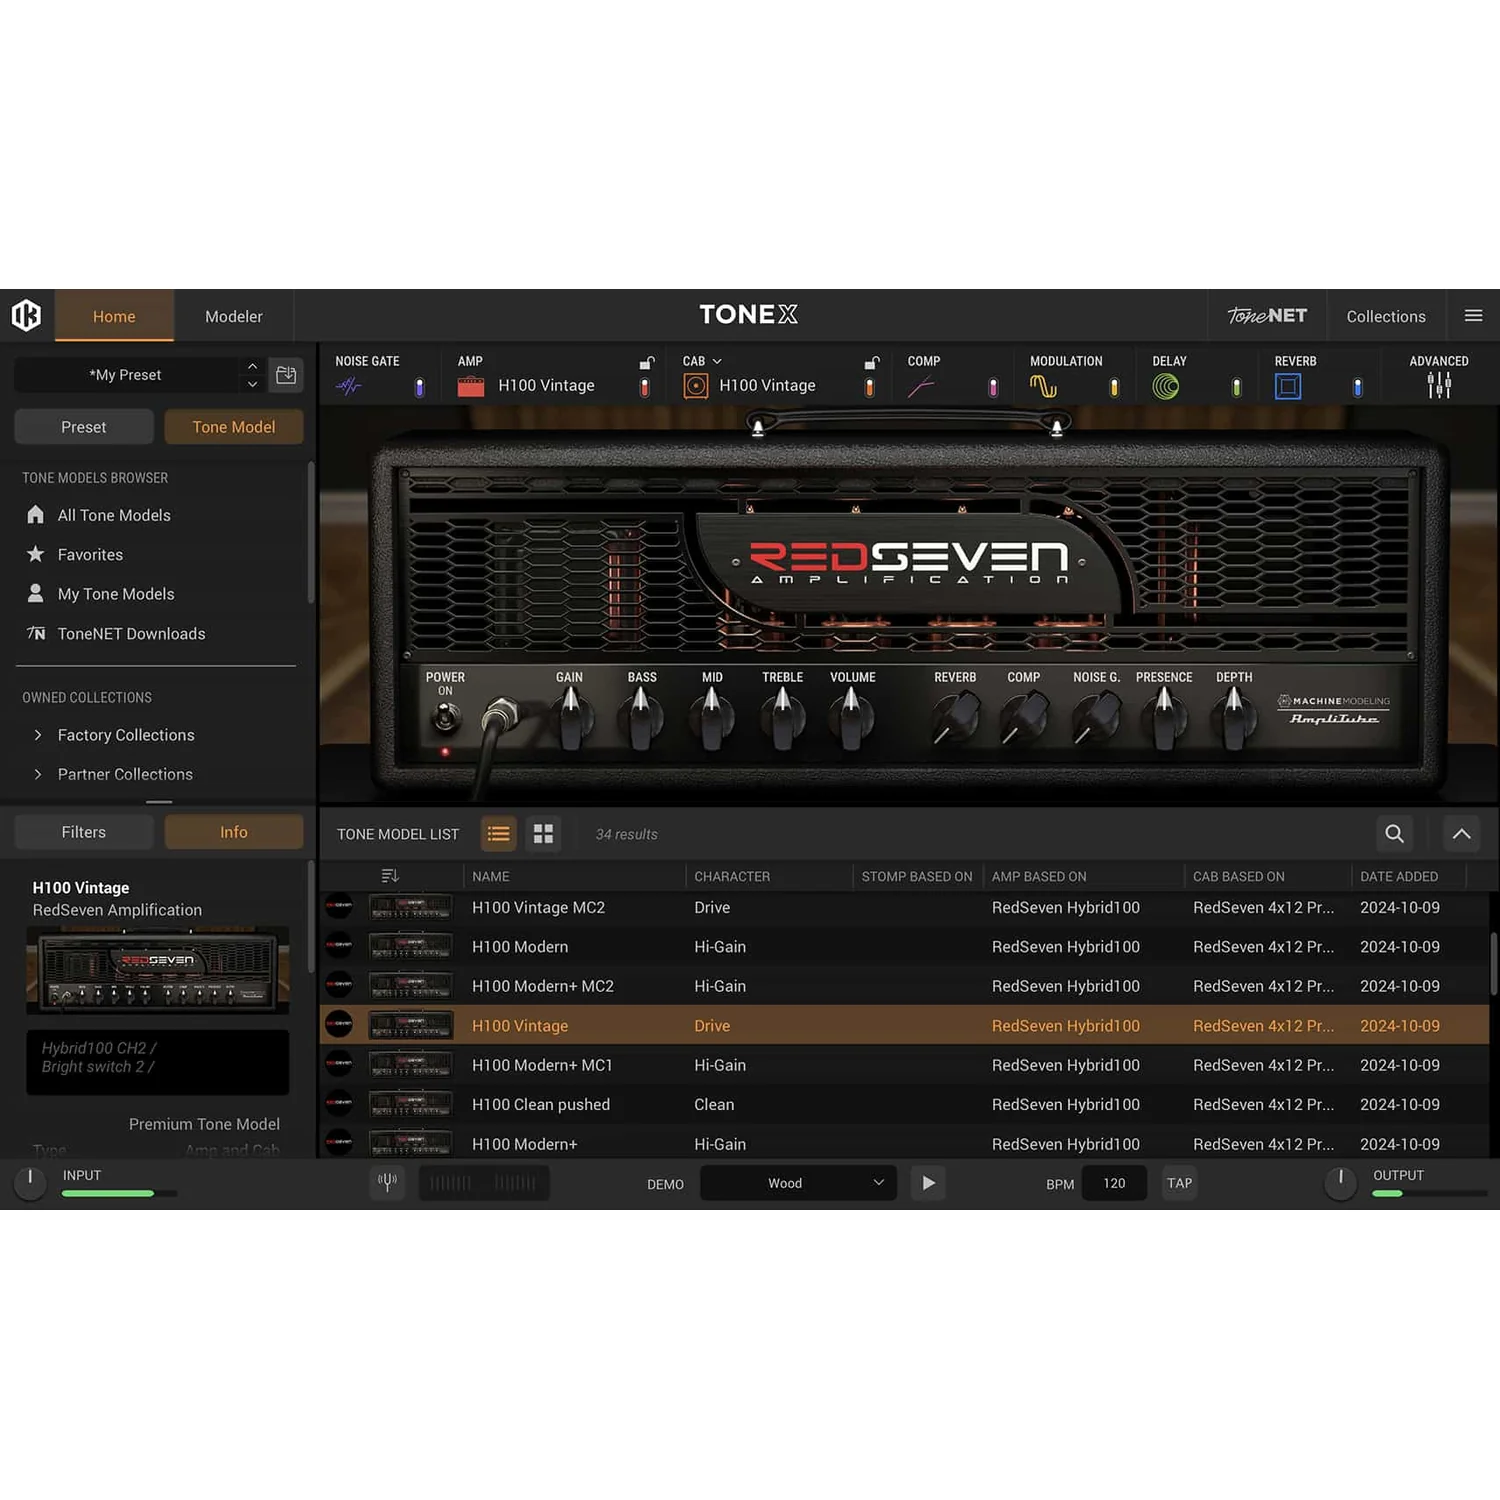The image size is (1500, 1500).
Task: Switch to the Modeler tab
Action: (234, 316)
